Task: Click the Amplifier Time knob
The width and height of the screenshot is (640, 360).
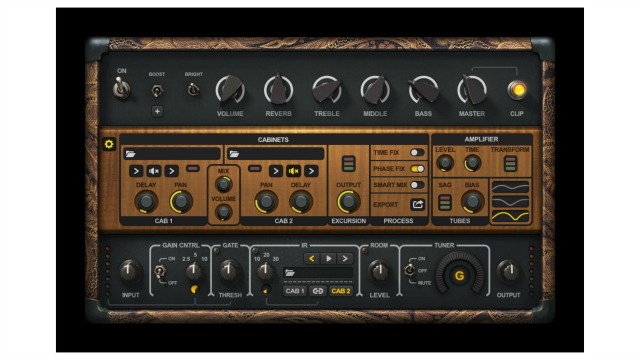Action: pyautogui.click(x=472, y=163)
